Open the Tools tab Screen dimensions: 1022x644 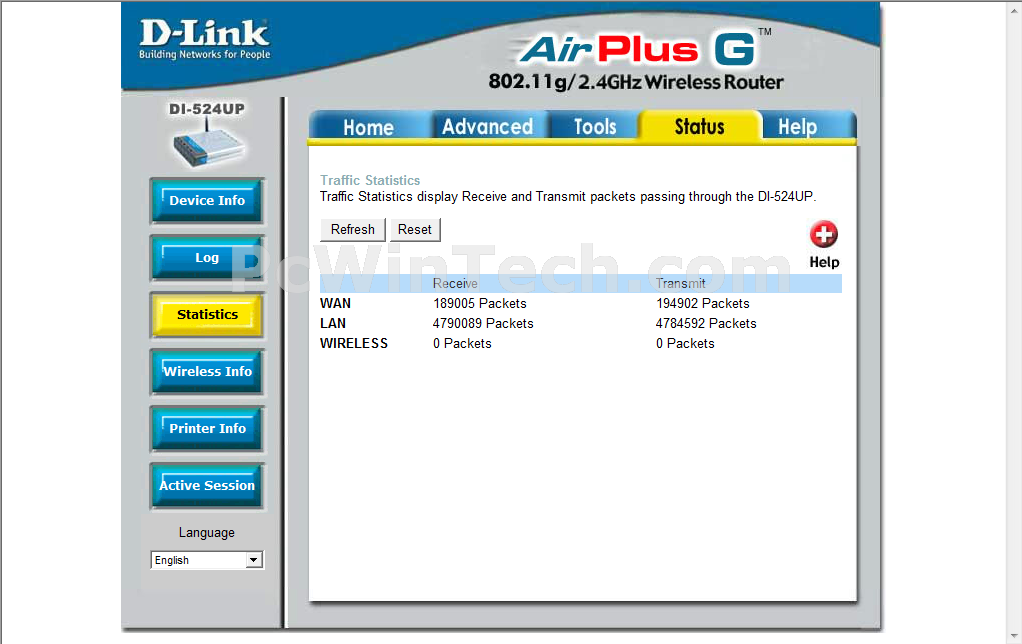(595, 126)
